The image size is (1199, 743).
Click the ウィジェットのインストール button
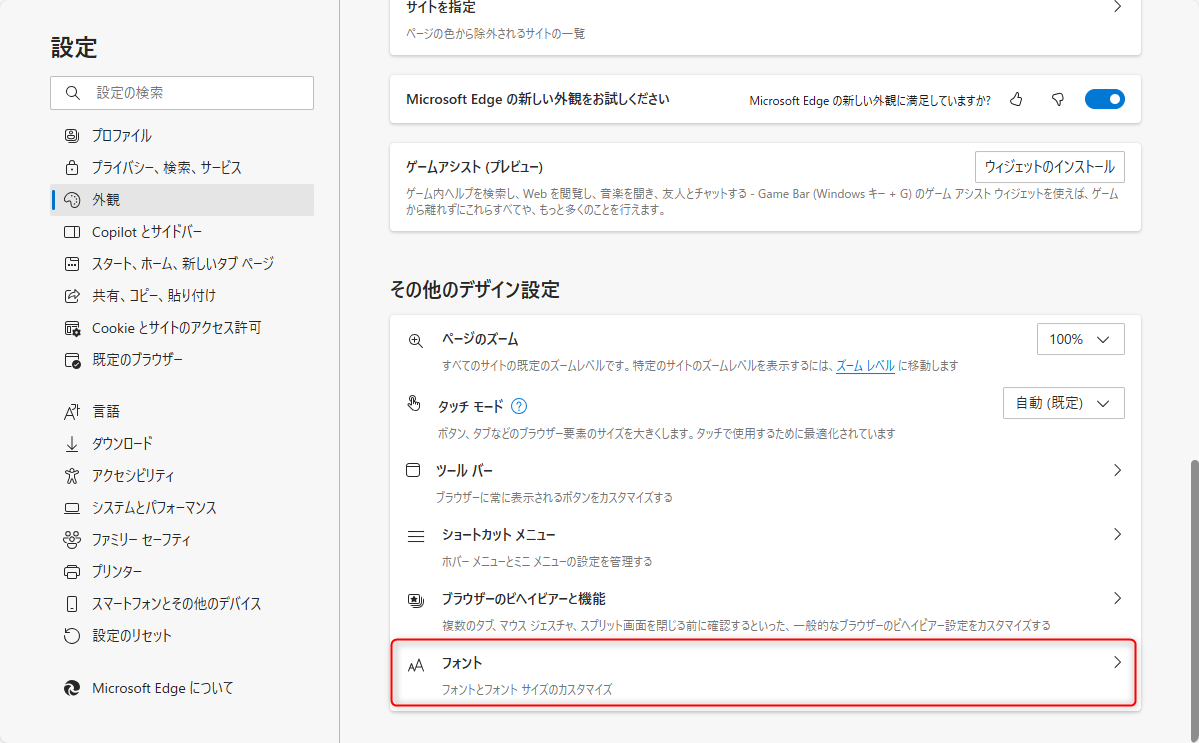[x=1049, y=167]
